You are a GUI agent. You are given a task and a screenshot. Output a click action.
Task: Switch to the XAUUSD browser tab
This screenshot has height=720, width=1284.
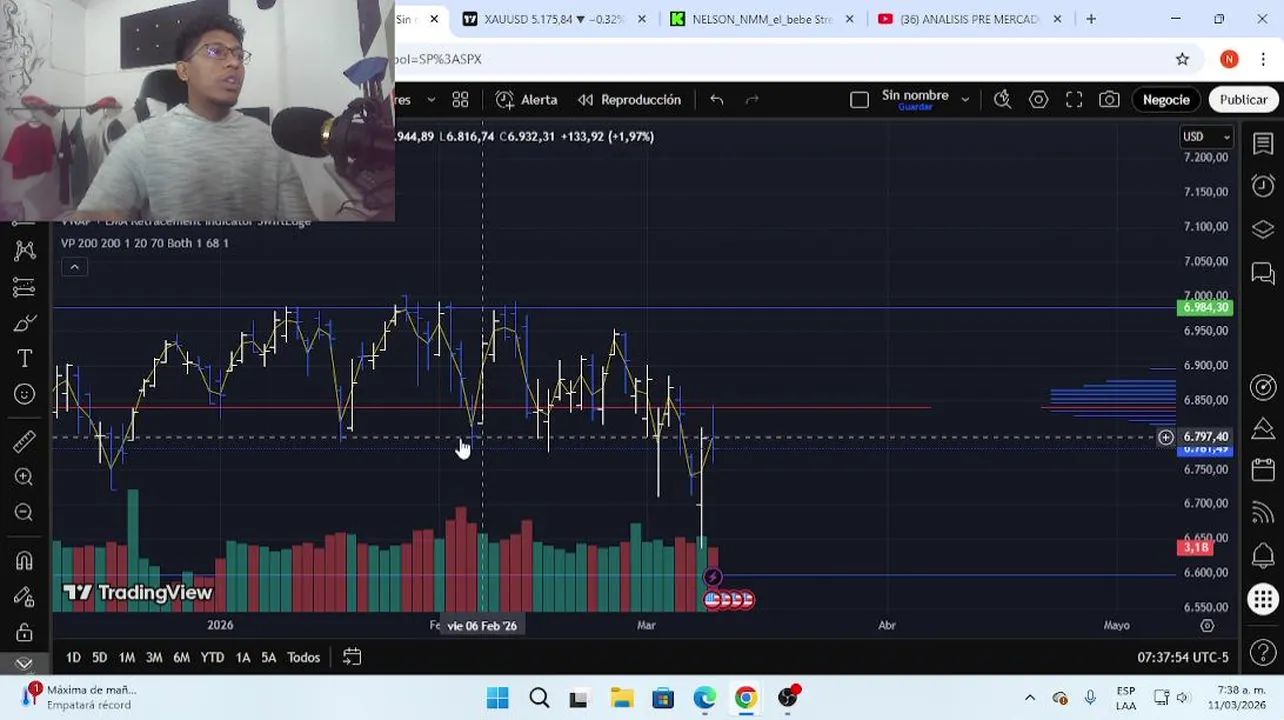click(x=553, y=19)
